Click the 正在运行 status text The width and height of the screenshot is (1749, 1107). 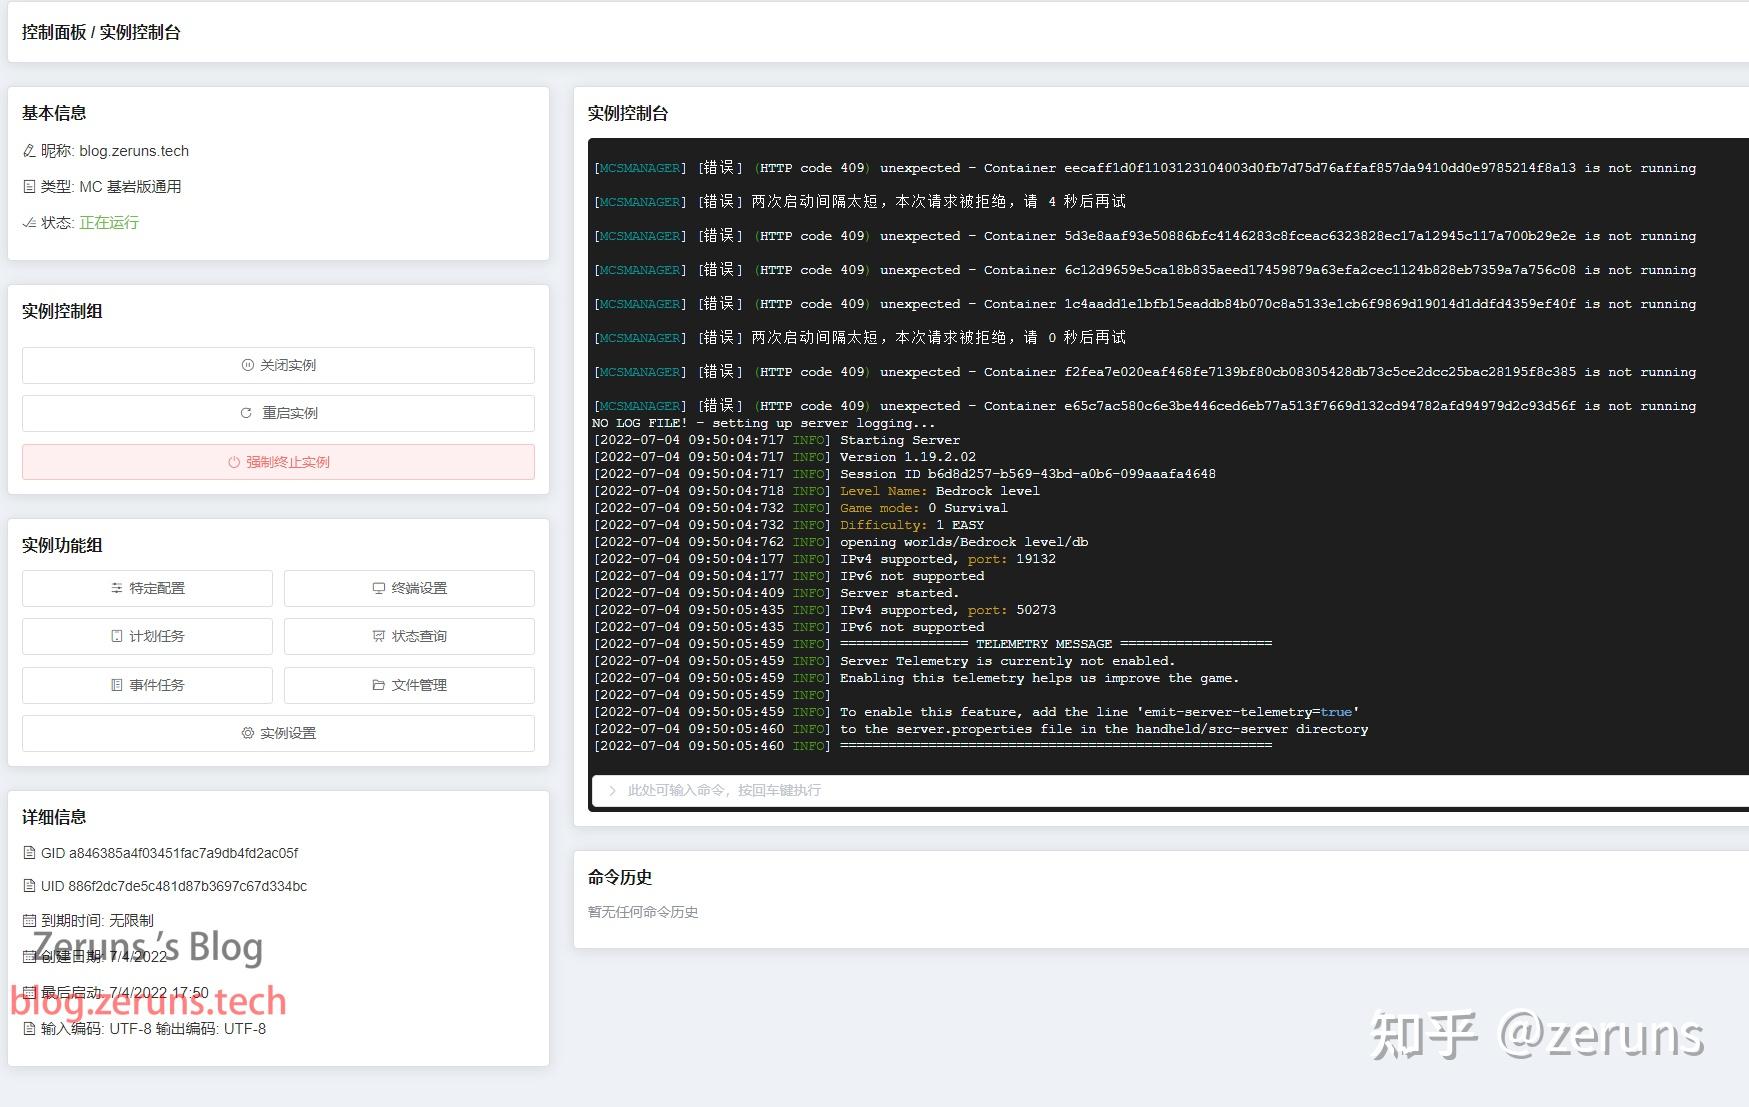point(108,222)
